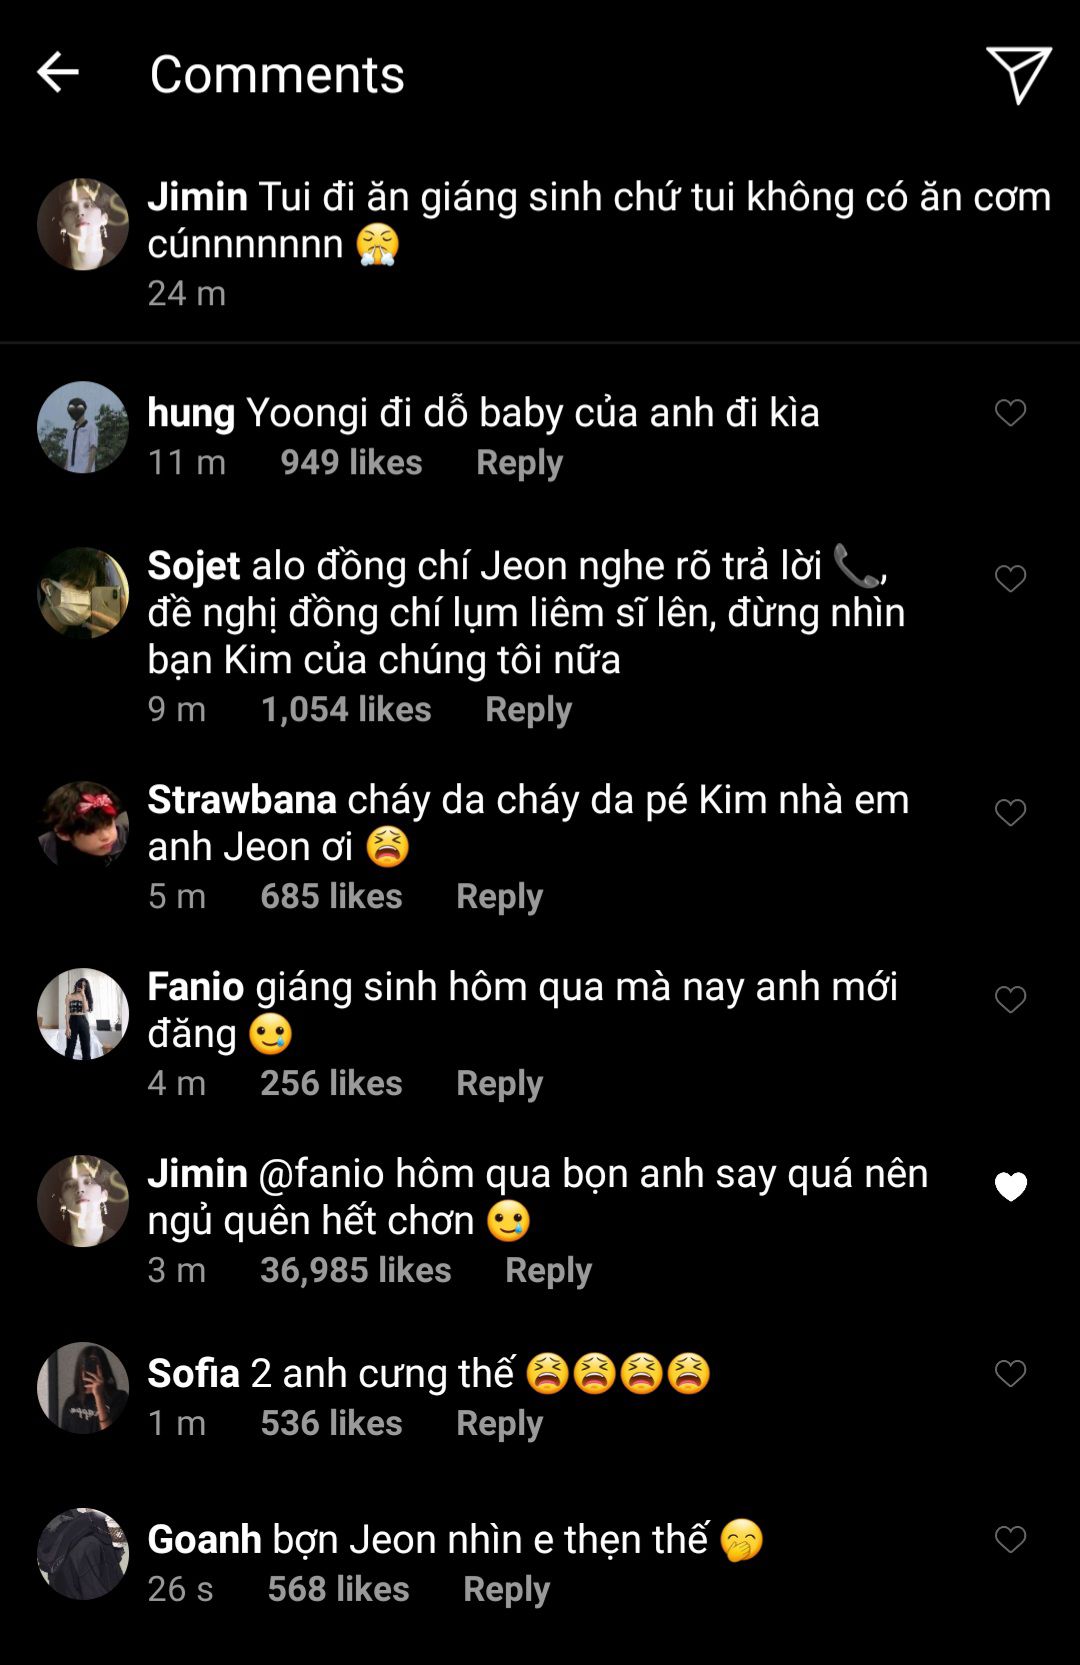Reply to Sojet's comment
This screenshot has width=1080, height=1665.
[x=528, y=709]
